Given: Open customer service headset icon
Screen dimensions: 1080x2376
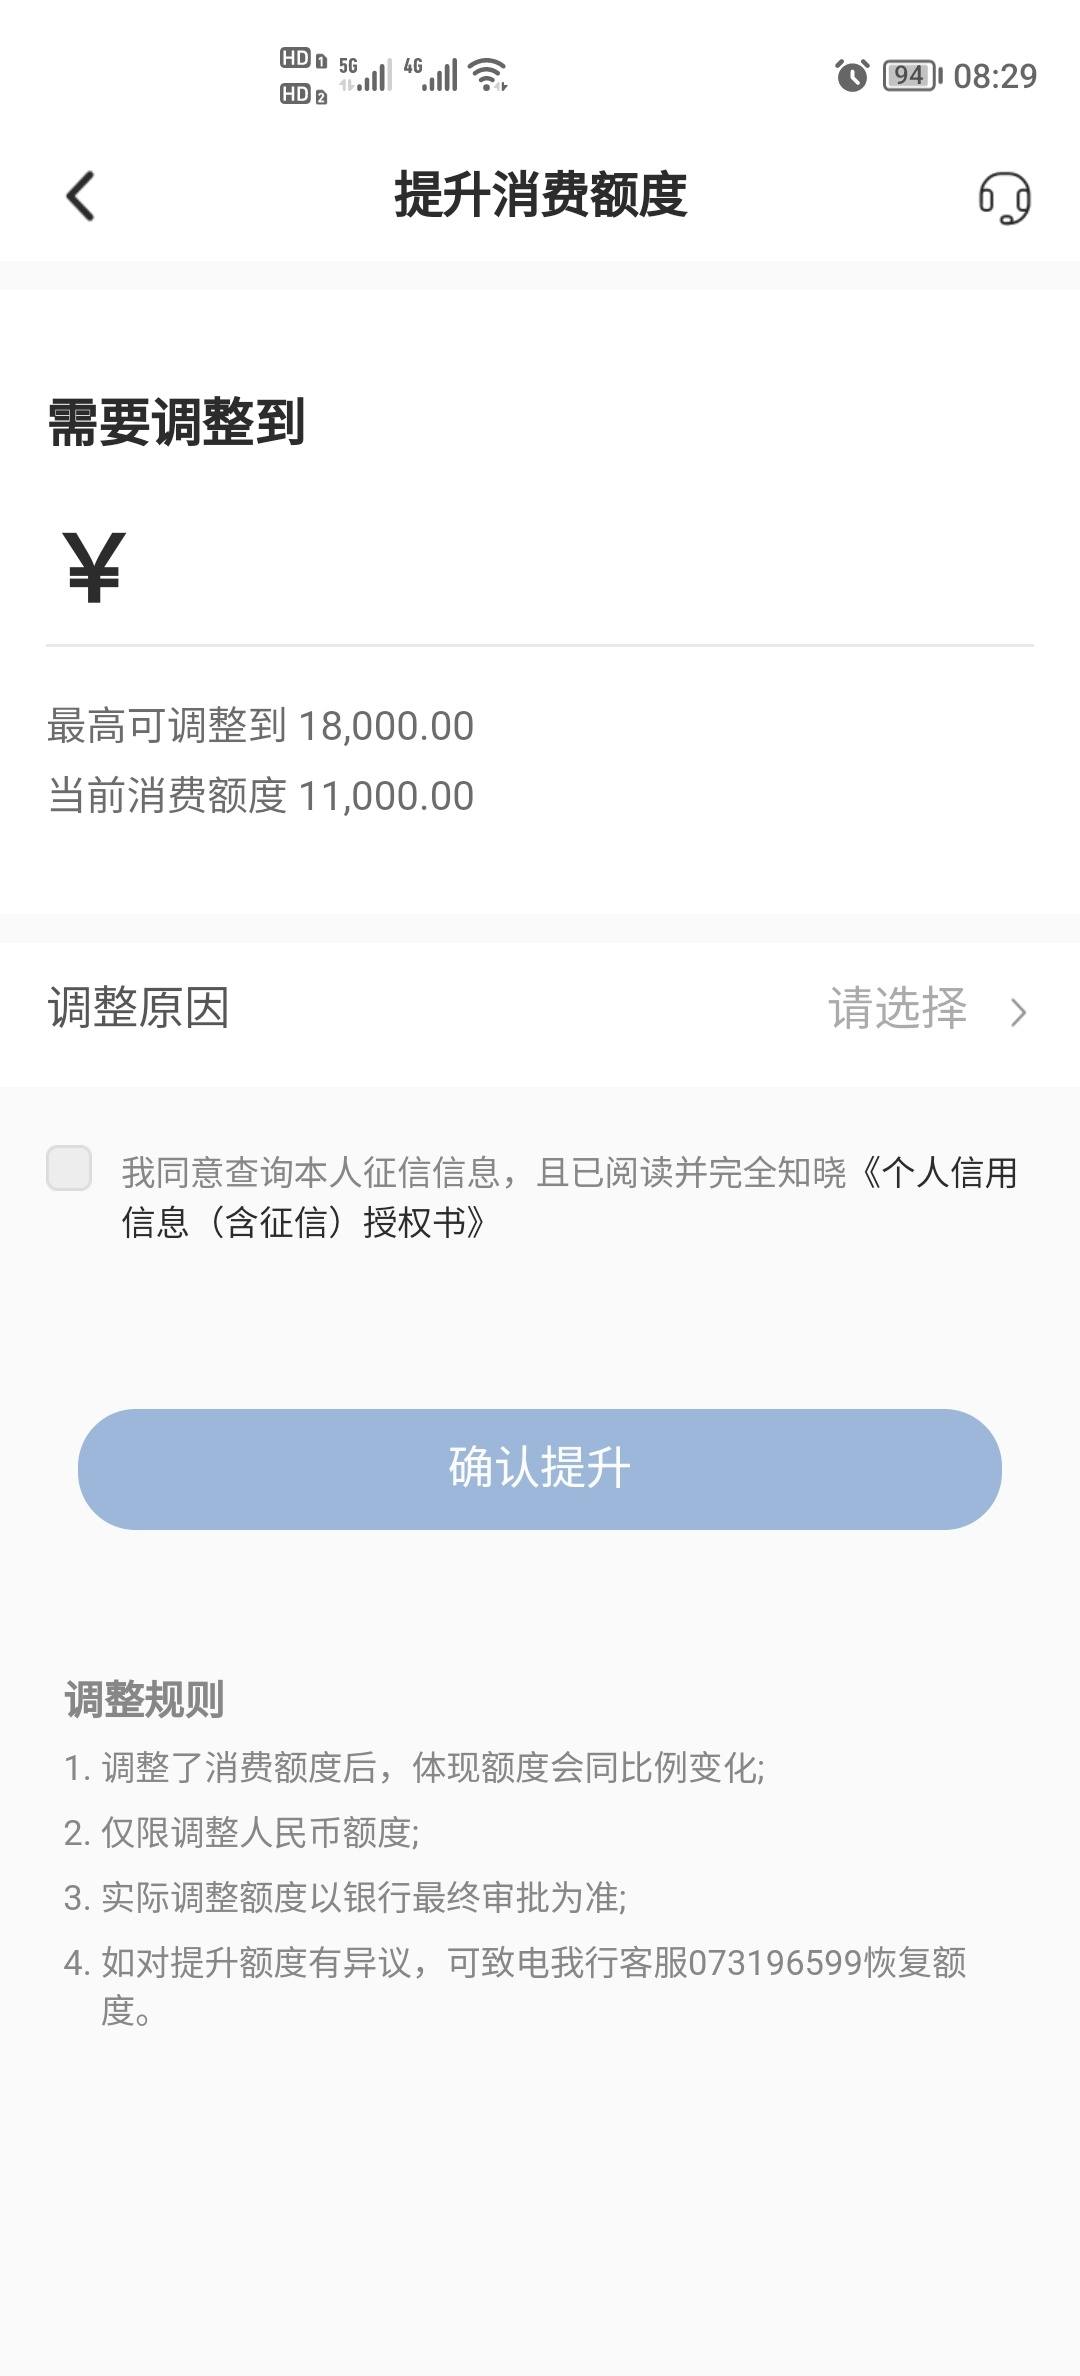Looking at the screenshot, I should (1004, 197).
